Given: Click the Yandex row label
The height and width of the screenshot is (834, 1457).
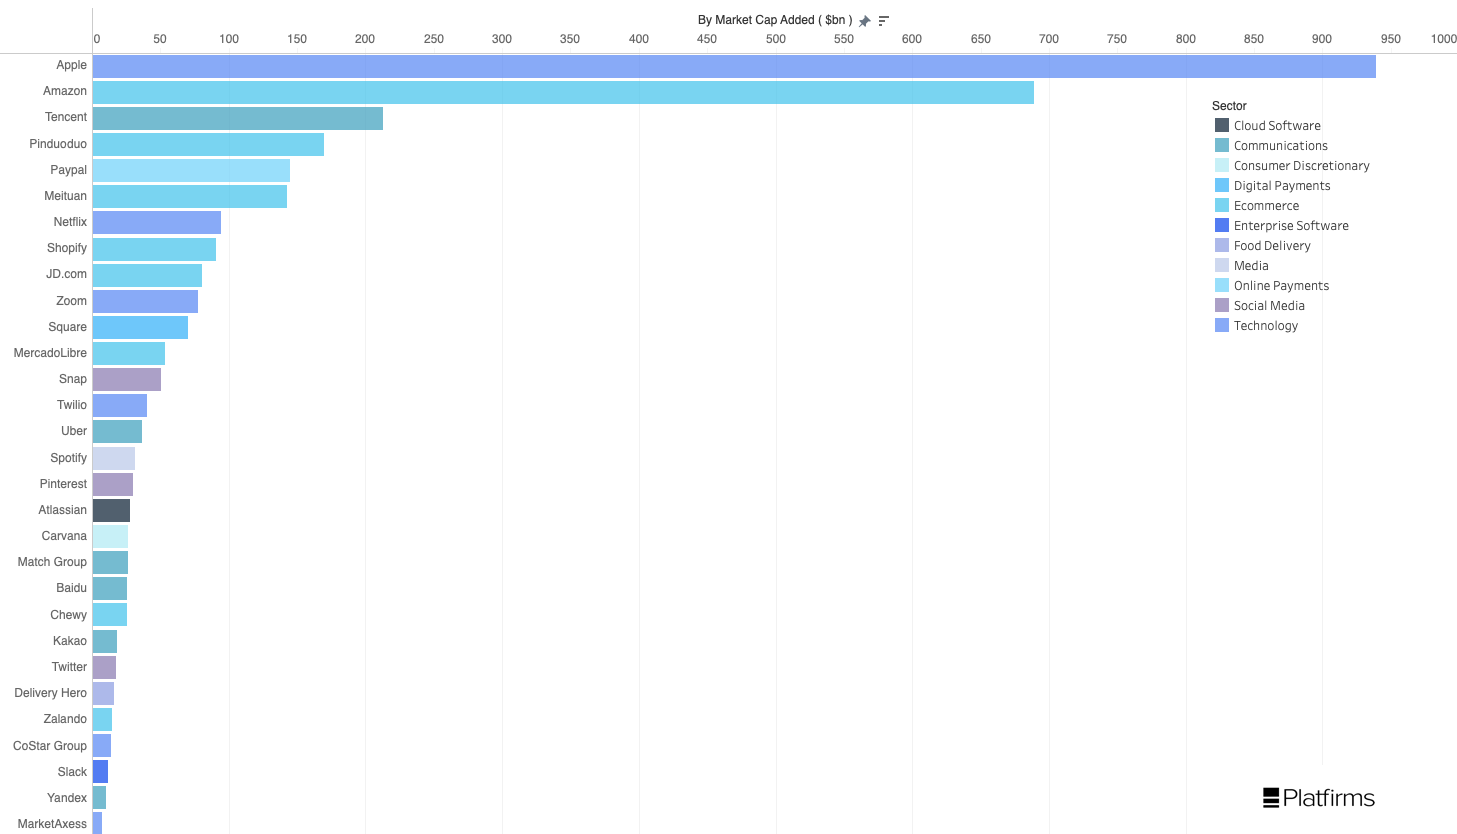Looking at the screenshot, I should [67, 798].
